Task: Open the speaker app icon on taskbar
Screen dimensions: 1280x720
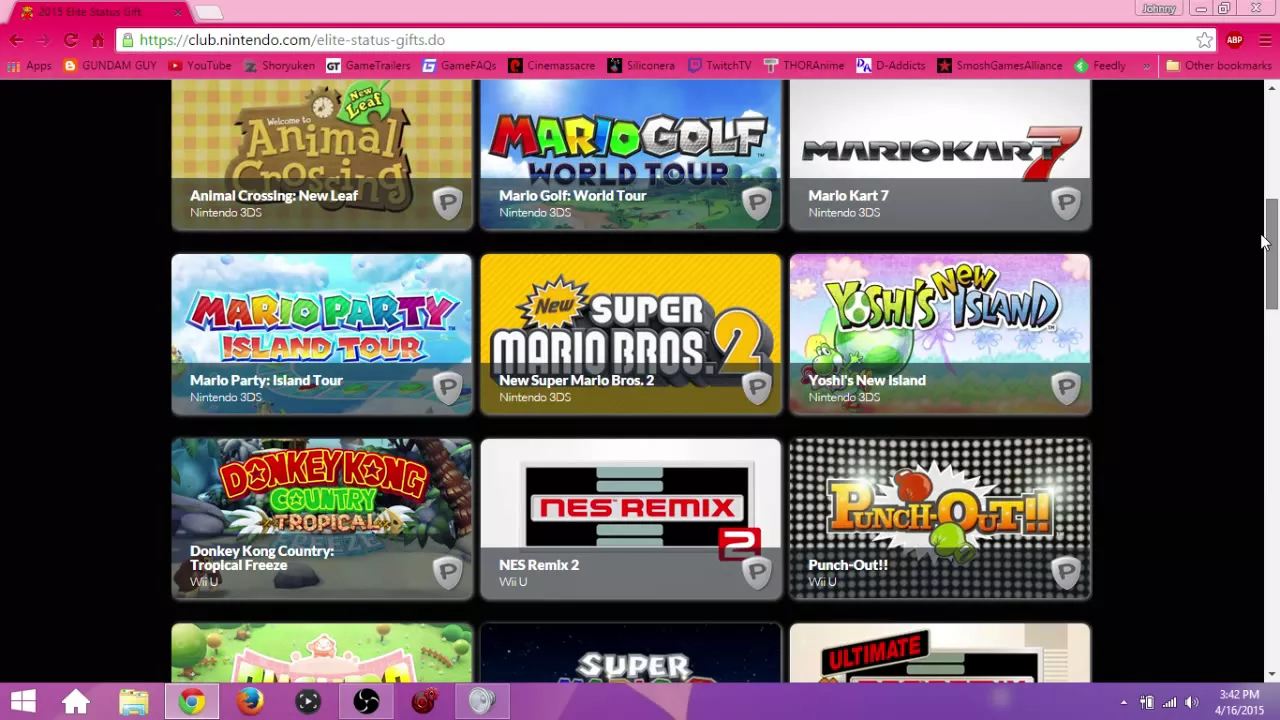Action: (482, 702)
